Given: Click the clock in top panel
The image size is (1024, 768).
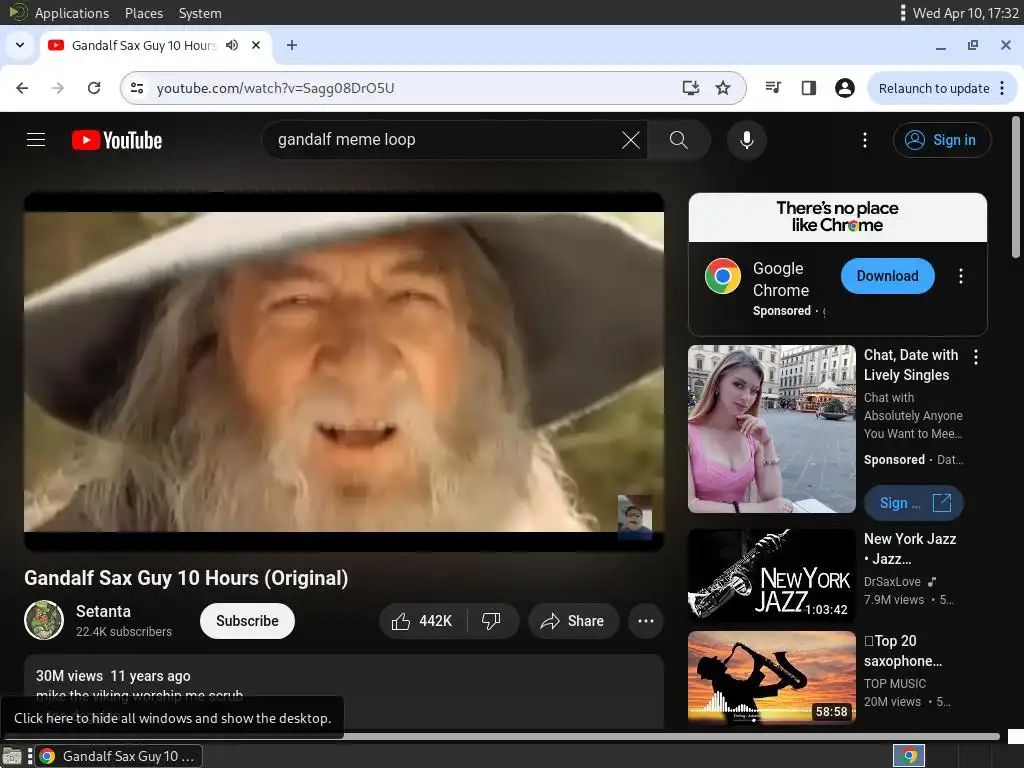Looking at the screenshot, I should [x=965, y=13].
